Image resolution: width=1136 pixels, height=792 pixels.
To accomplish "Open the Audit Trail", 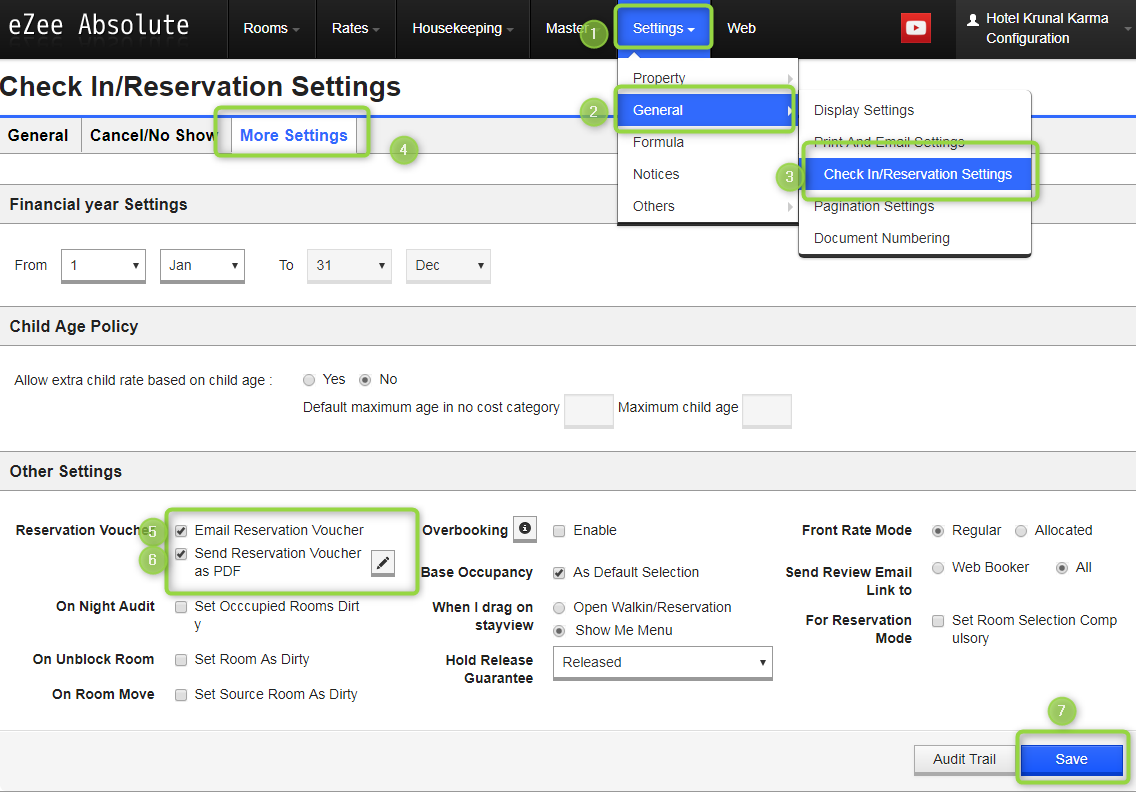I will pyautogui.click(x=964, y=759).
